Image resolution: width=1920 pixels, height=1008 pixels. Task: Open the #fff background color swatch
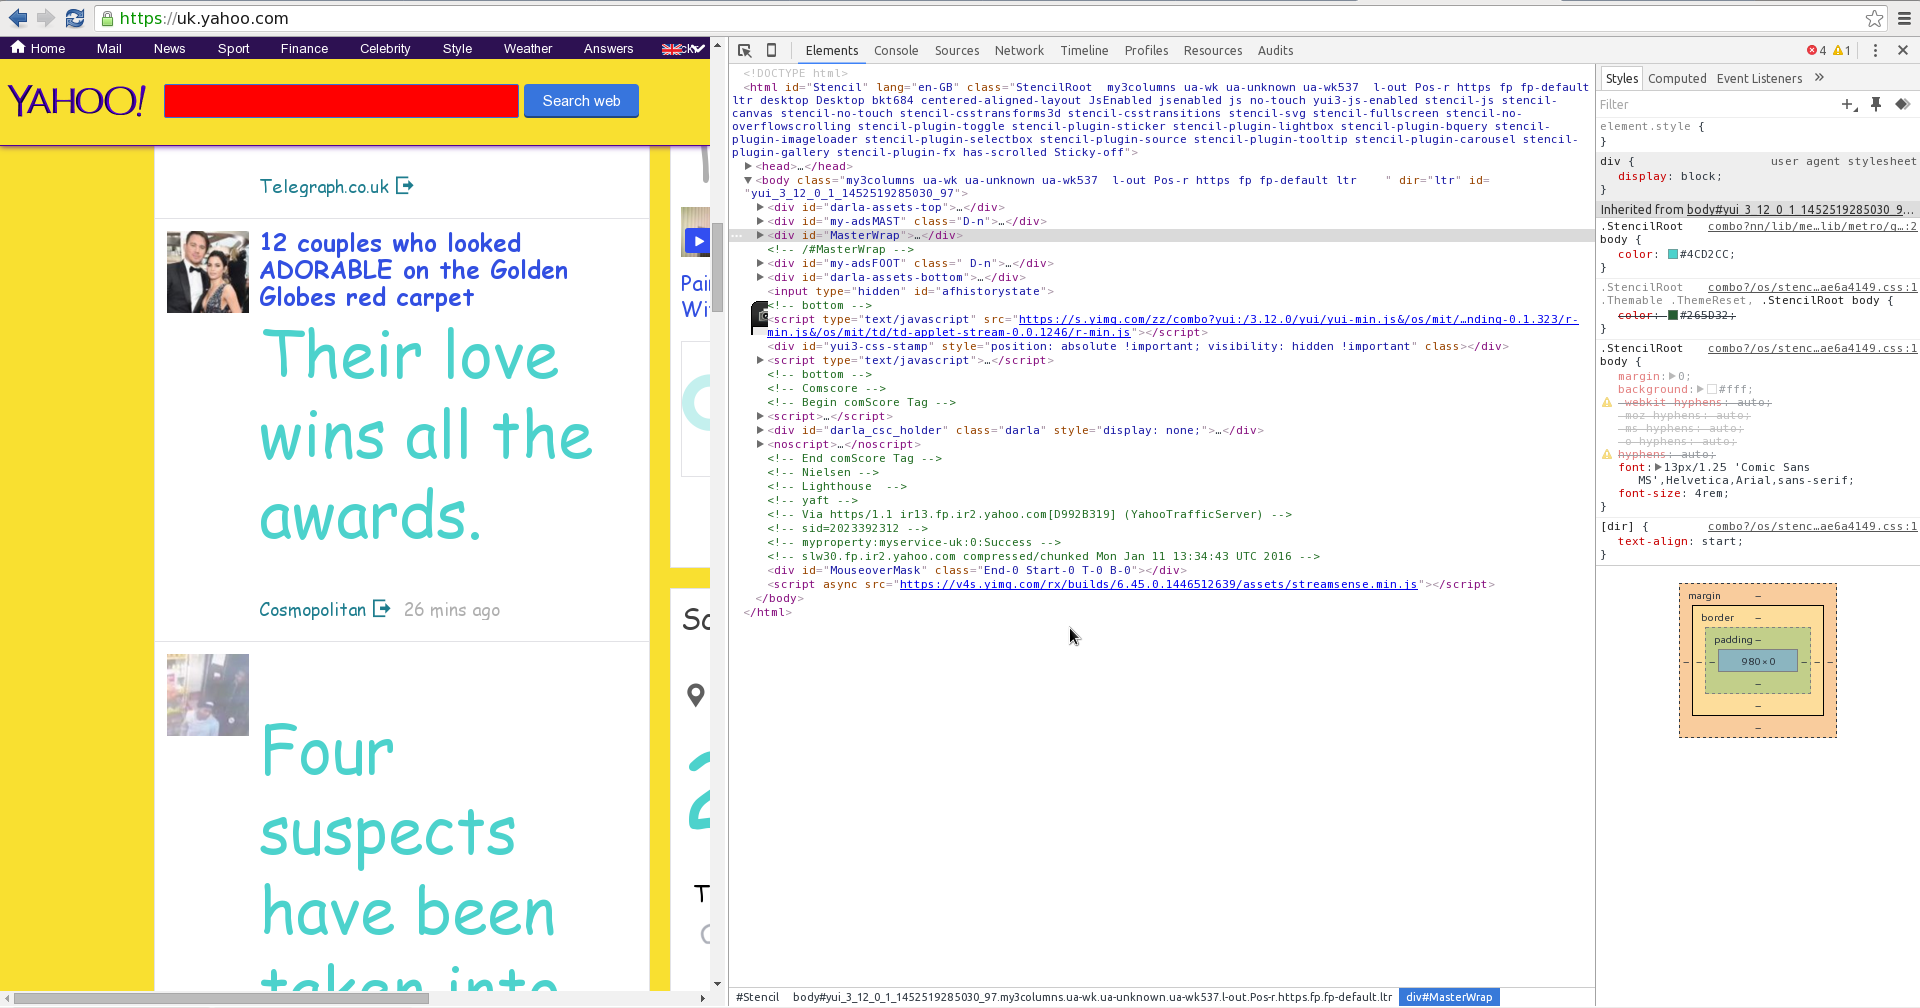pyautogui.click(x=1711, y=389)
